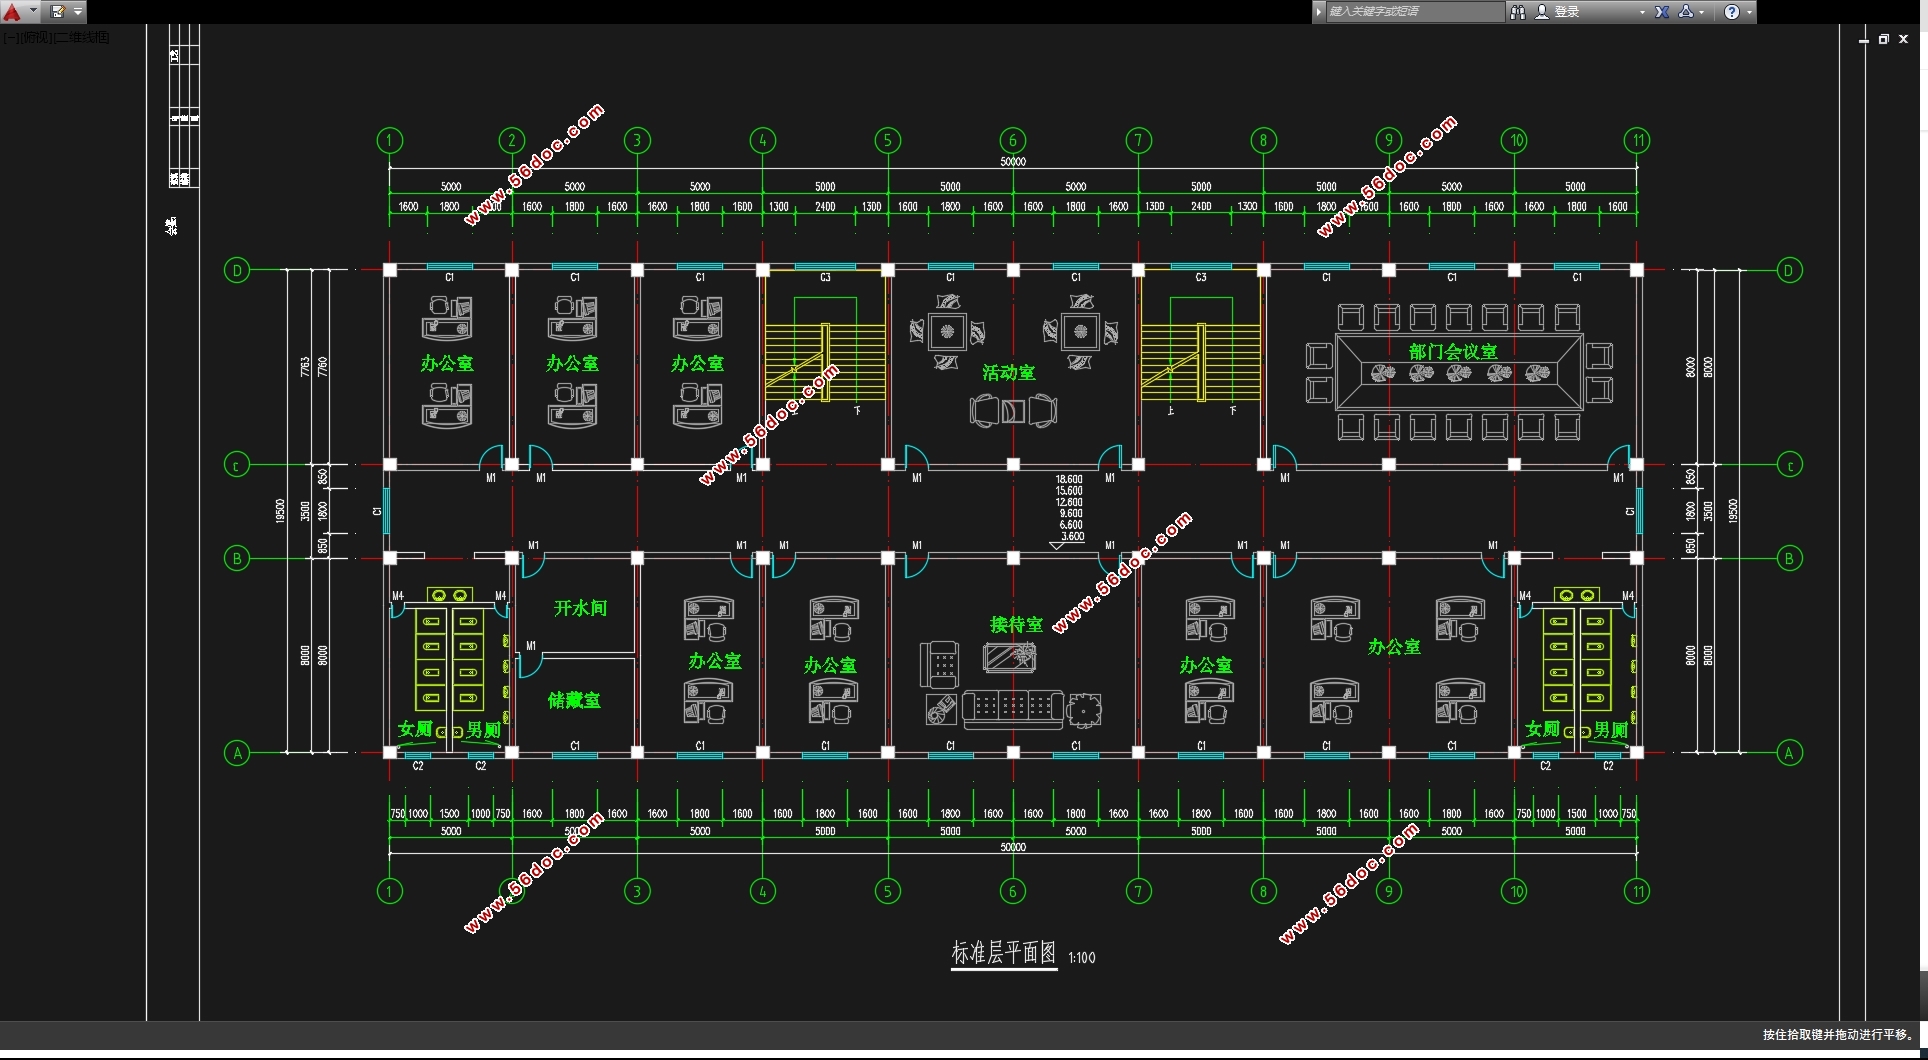Open the sign-in dropdown arrow
1928x1060 pixels.
[x=1642, y=12]
